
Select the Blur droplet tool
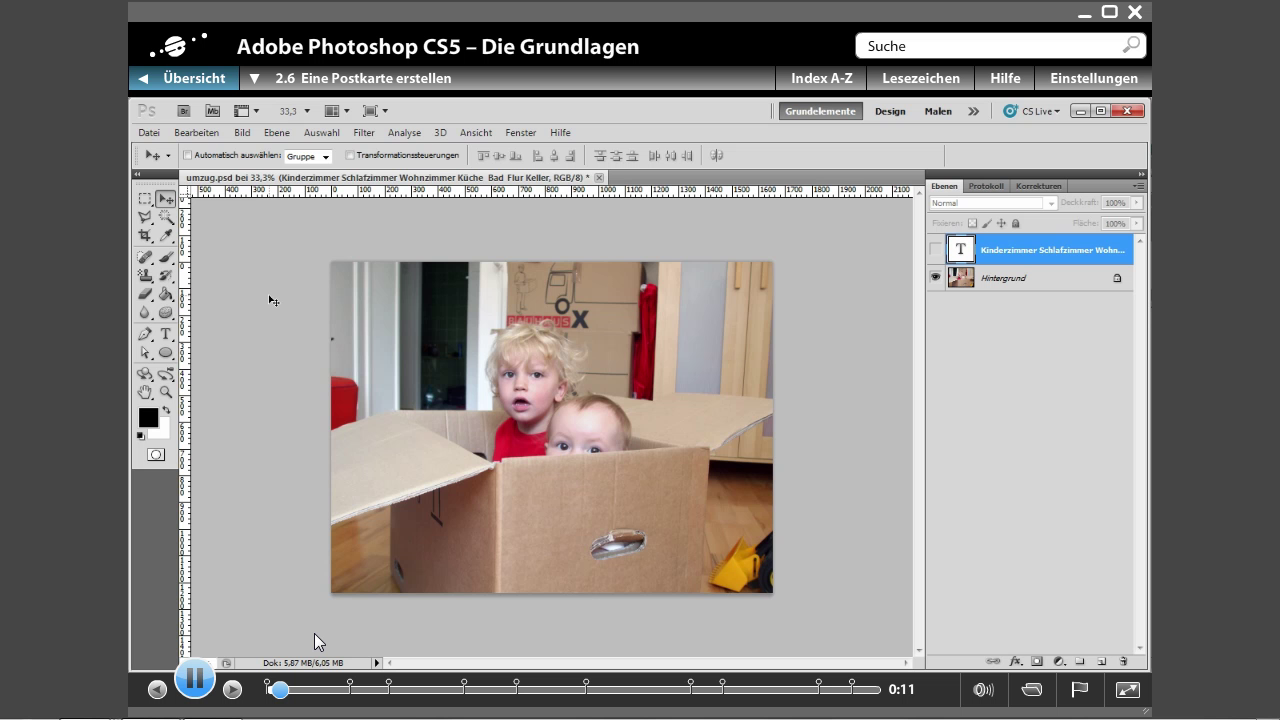[x=146, y=312]
